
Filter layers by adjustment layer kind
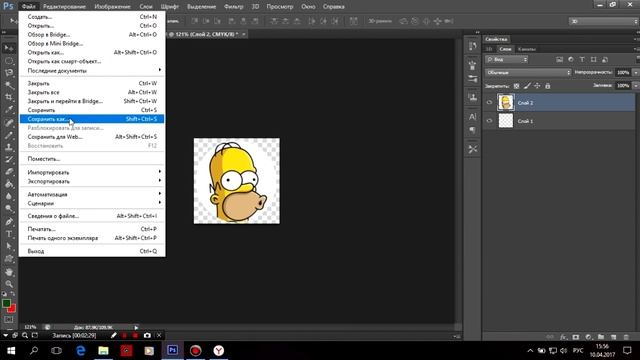(x=571, y=60)
